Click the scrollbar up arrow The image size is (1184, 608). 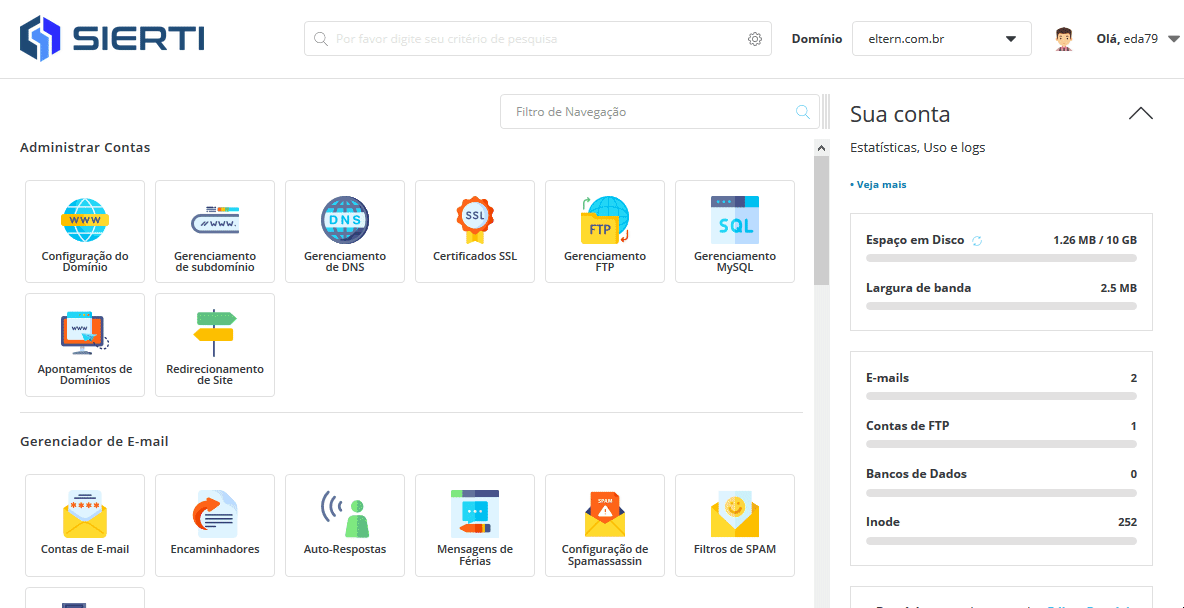click(822, 147)
